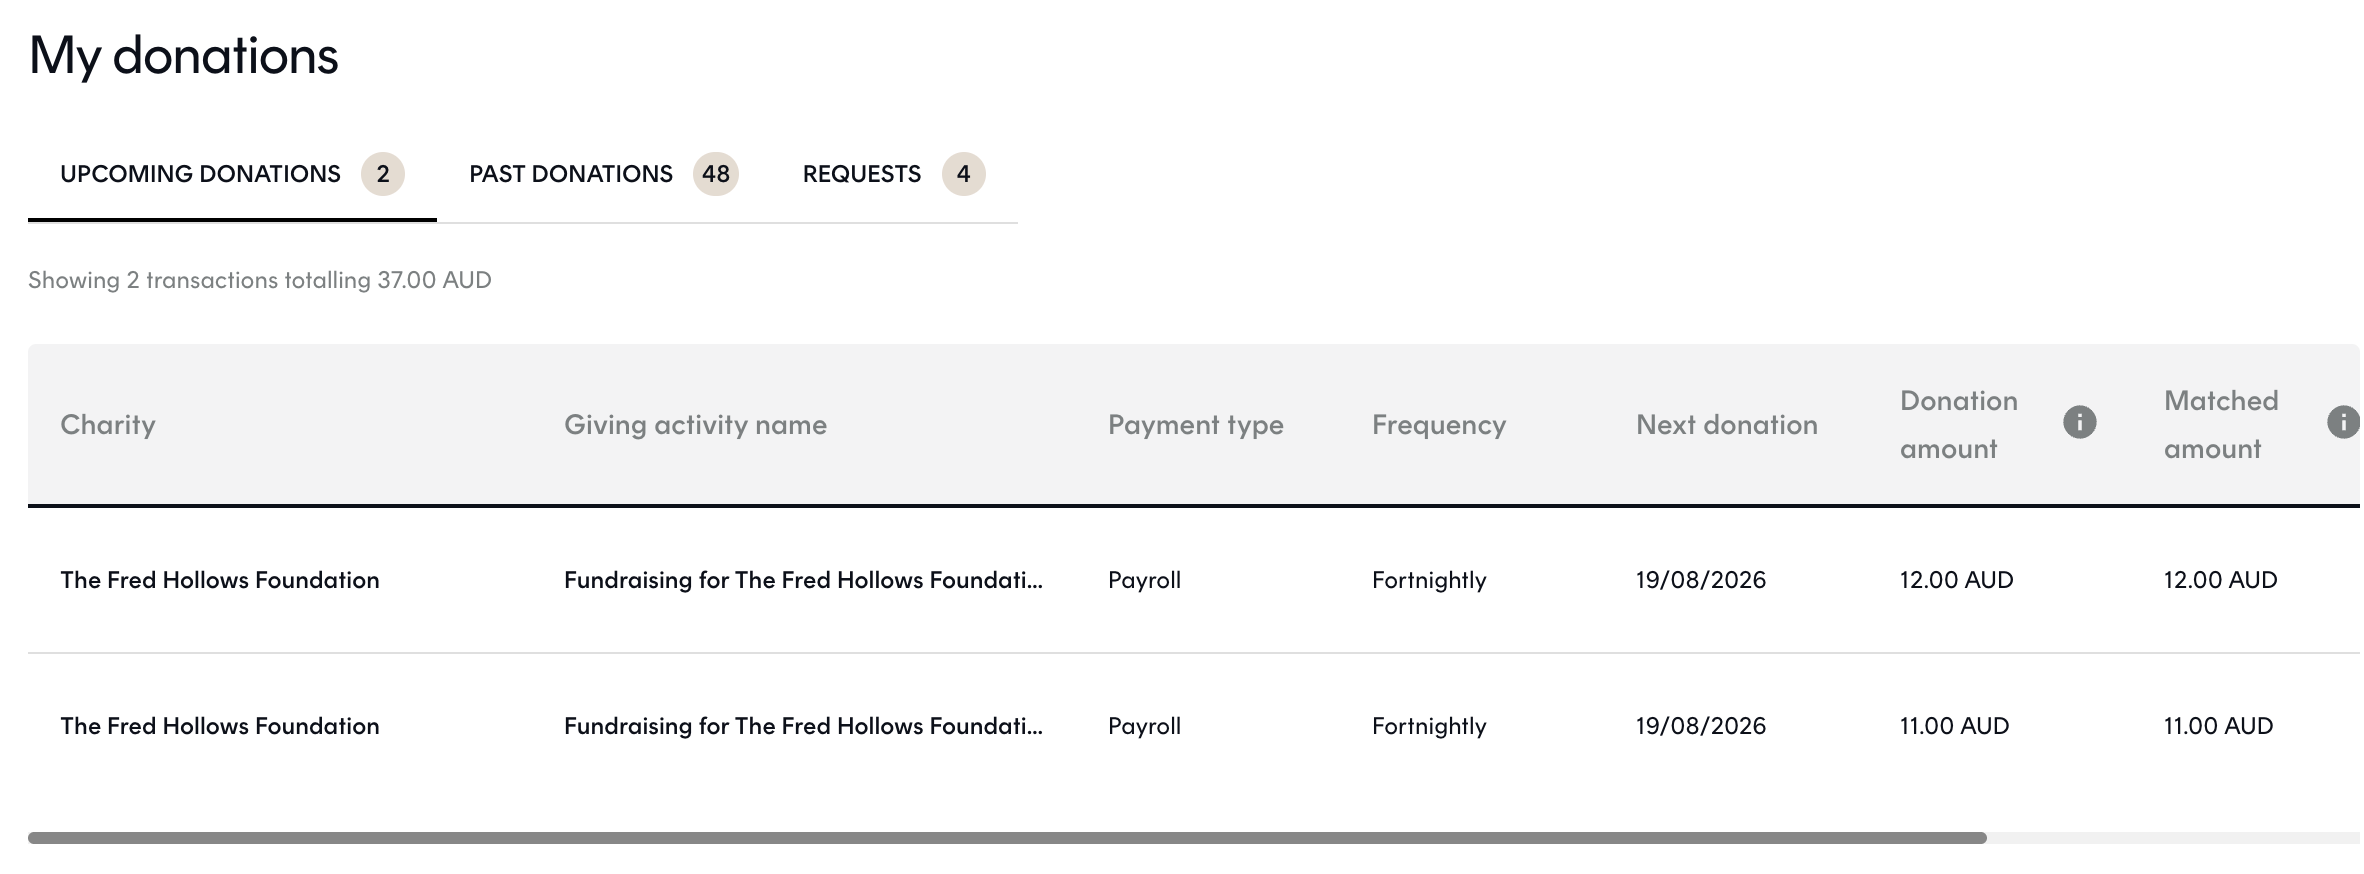Open the Upcoming Donations tab
The image size is (2364, 874).
232,174
